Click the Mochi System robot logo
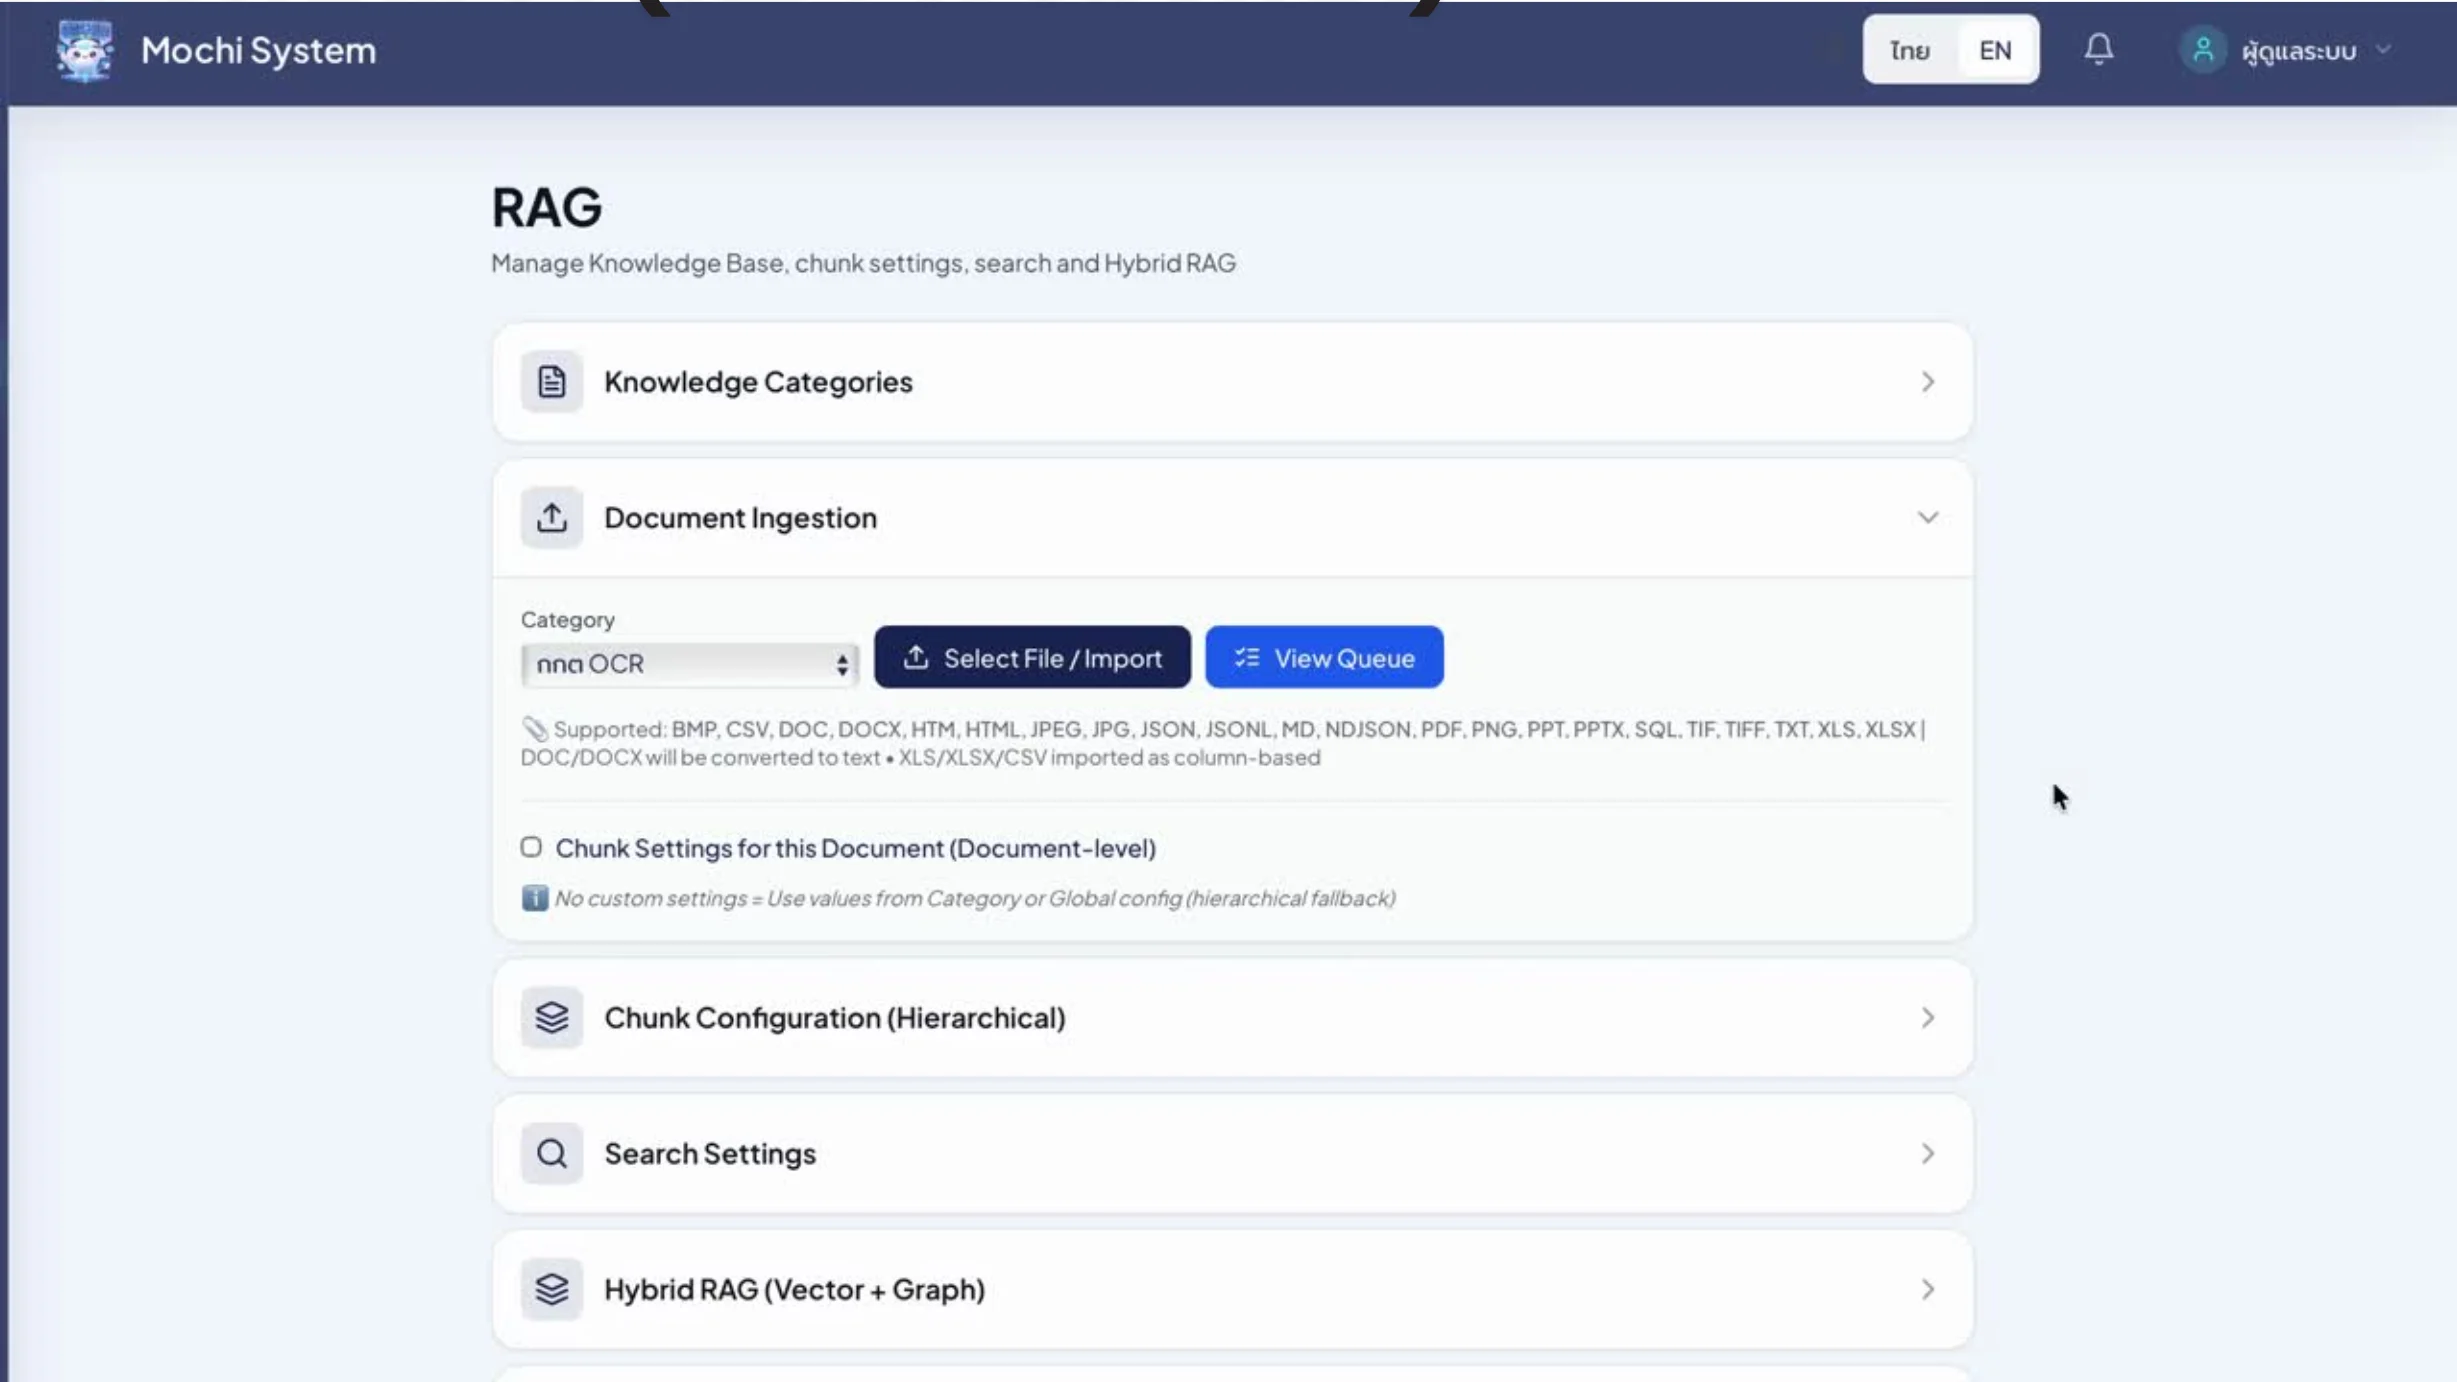The image size is (2457, 1382). click(85, 50)
